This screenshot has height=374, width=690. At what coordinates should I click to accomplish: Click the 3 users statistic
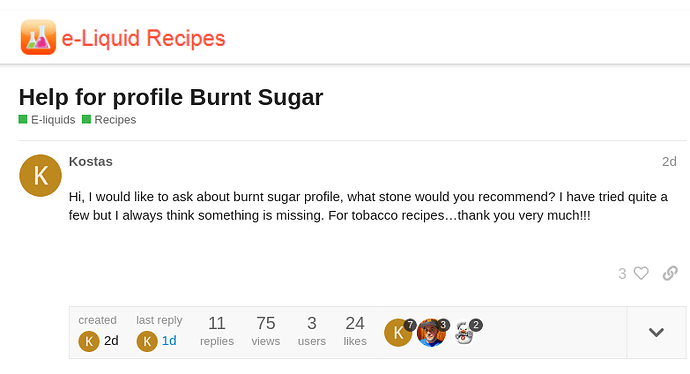312,330
